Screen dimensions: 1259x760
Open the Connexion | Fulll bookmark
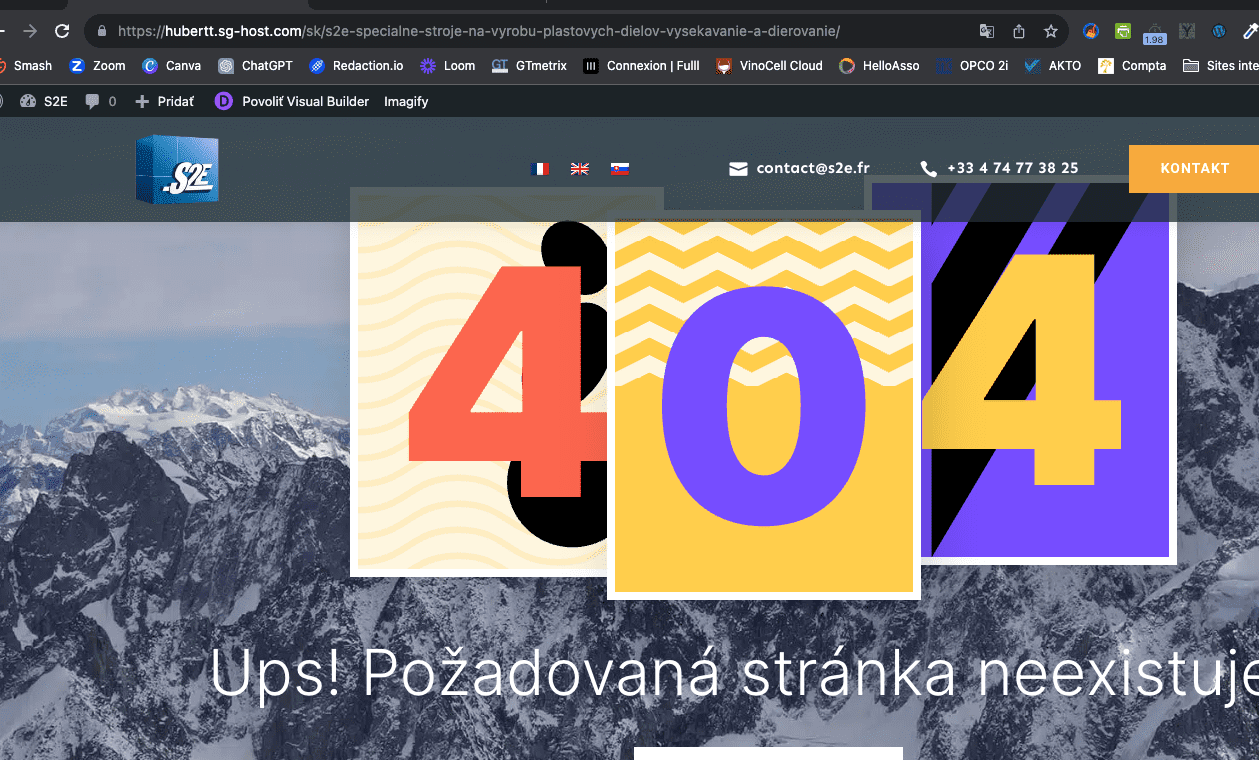641,66
